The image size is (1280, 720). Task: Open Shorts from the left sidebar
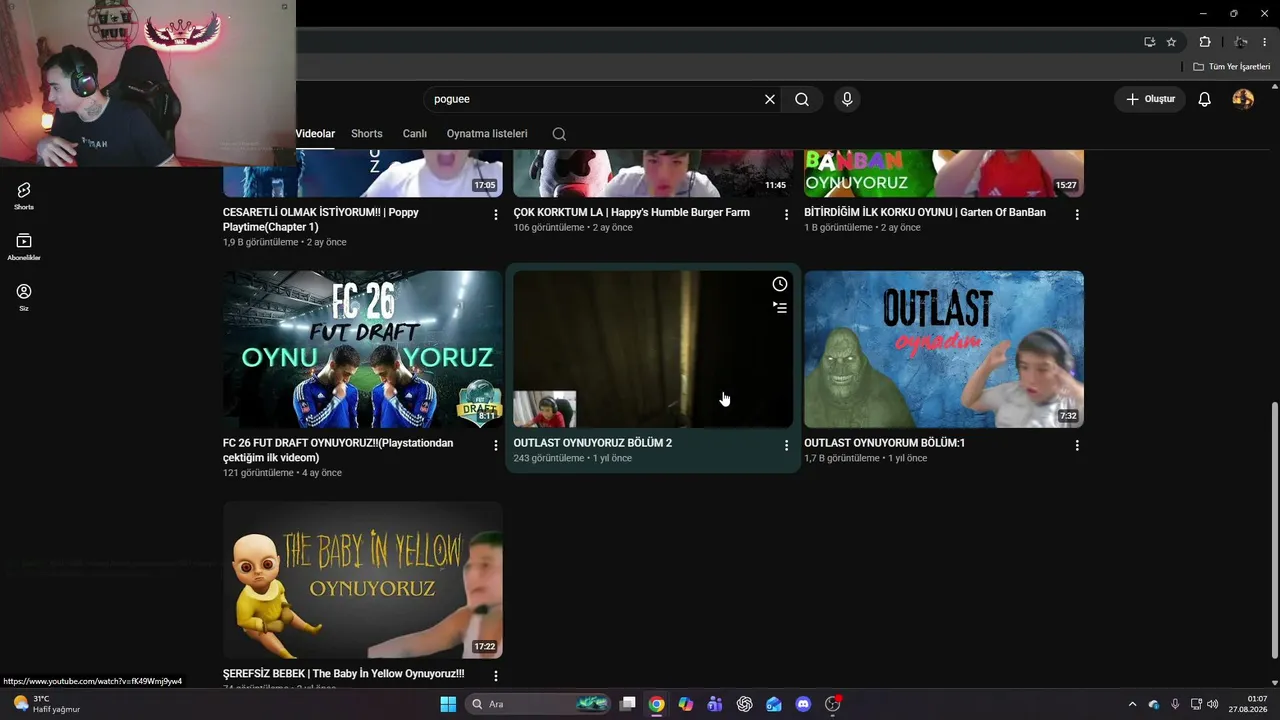click(24, 195)
